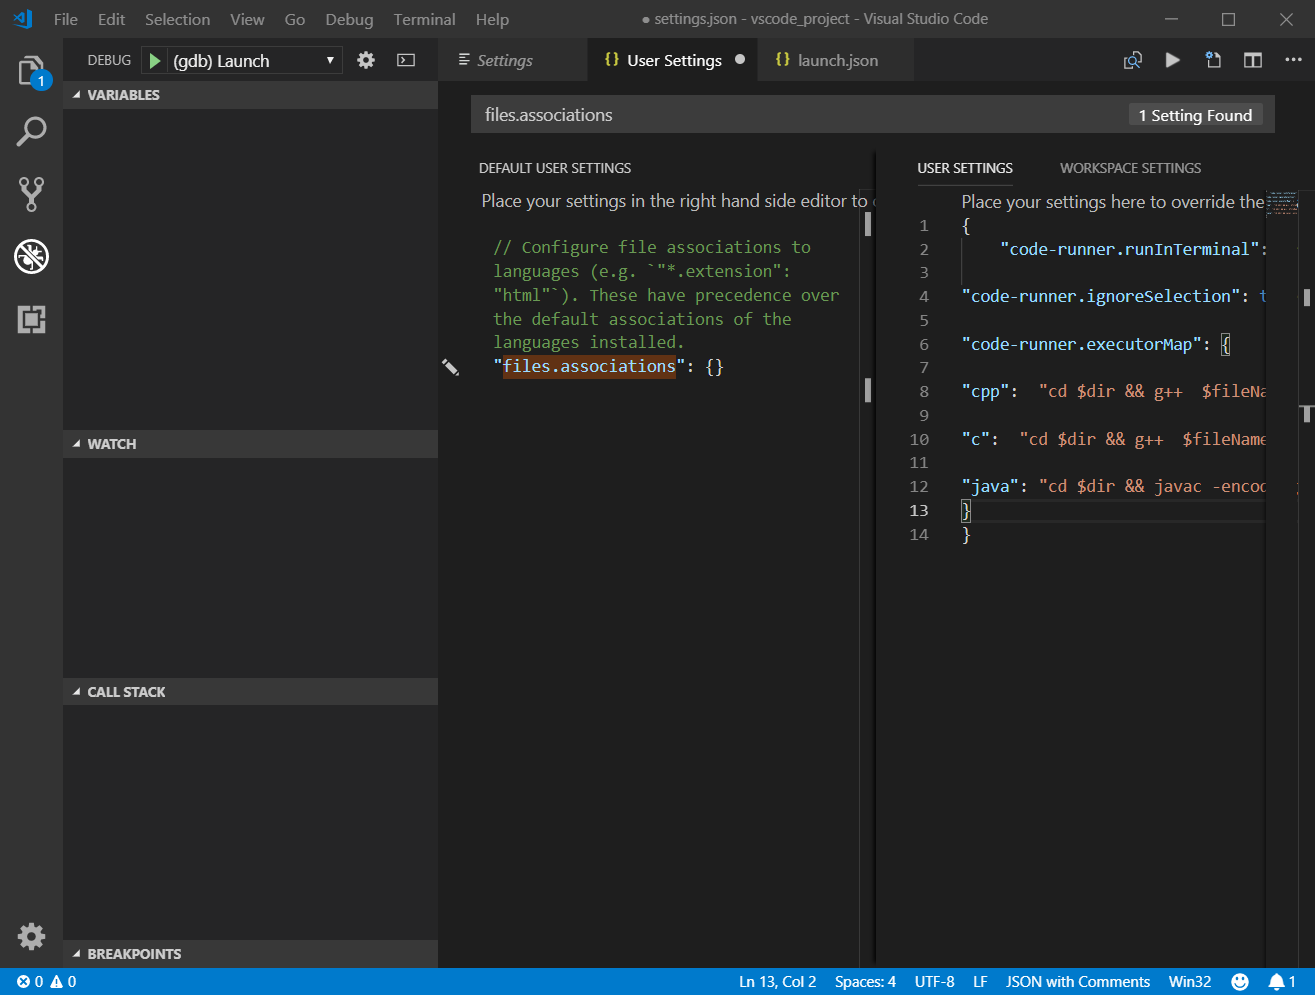Click the "cpp" executor entry line

1113,391
